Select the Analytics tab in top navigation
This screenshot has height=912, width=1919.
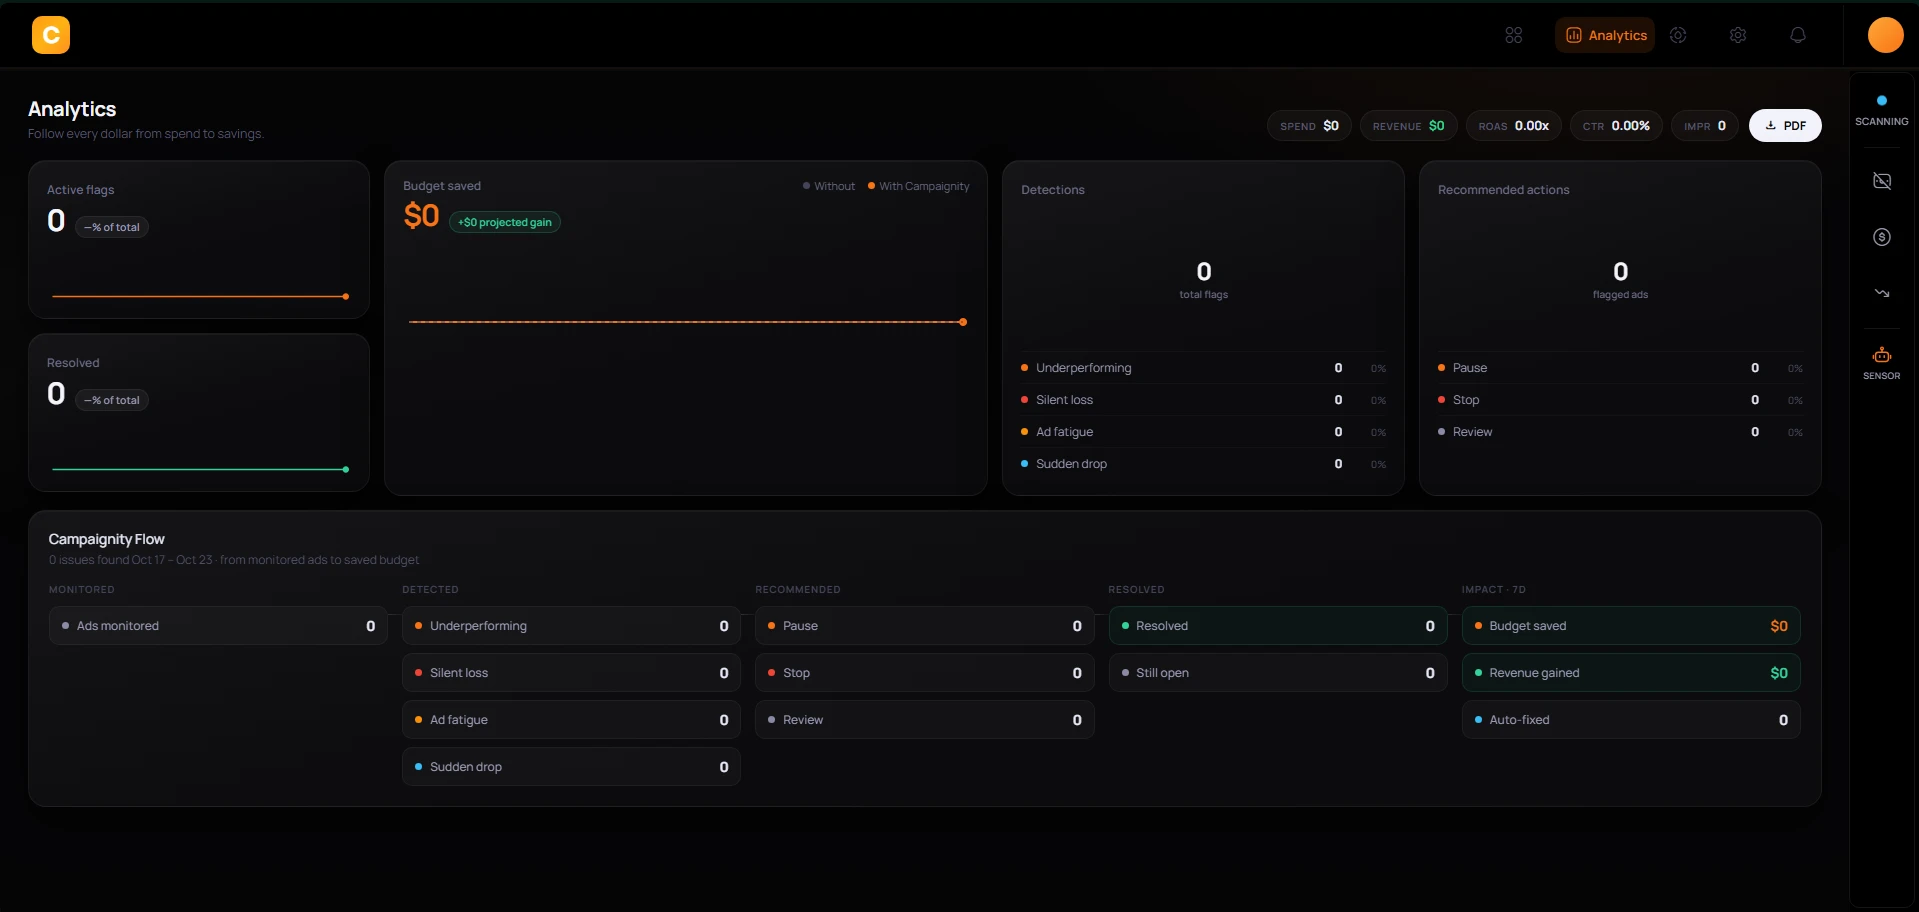click(x=1605, y=35)
